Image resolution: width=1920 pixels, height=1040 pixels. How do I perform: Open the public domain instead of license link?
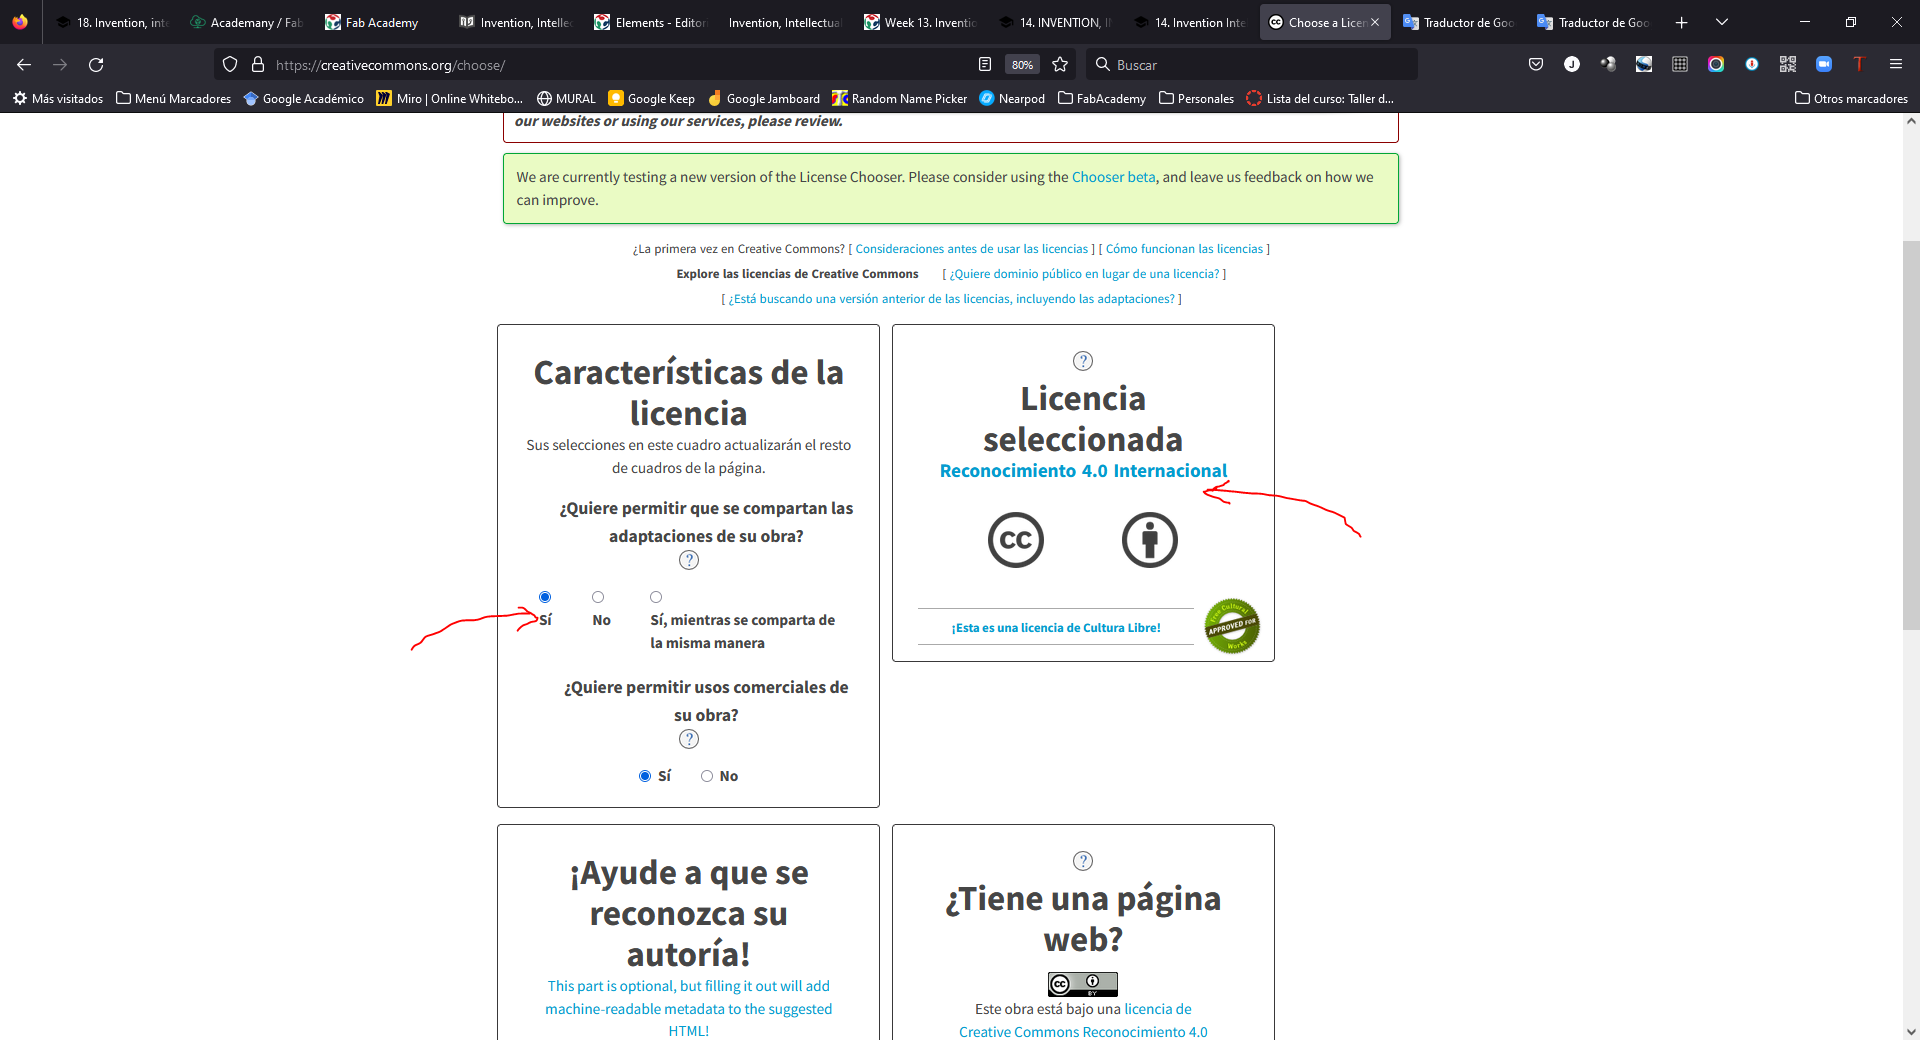click(x=1084, y=274)
